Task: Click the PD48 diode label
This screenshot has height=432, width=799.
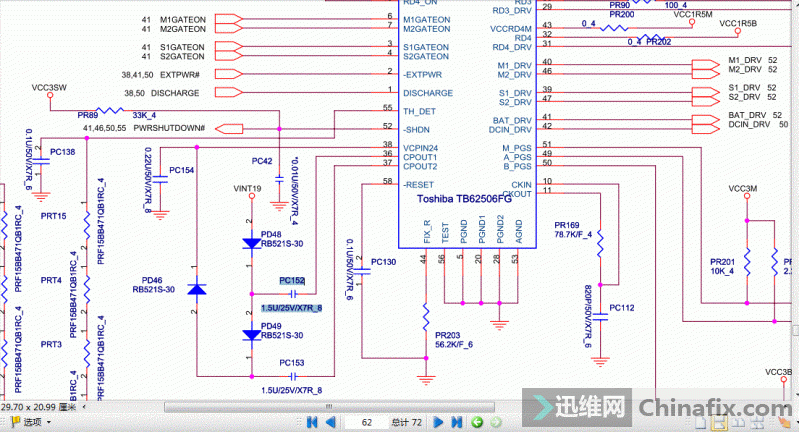Action: tap(271, 234)
